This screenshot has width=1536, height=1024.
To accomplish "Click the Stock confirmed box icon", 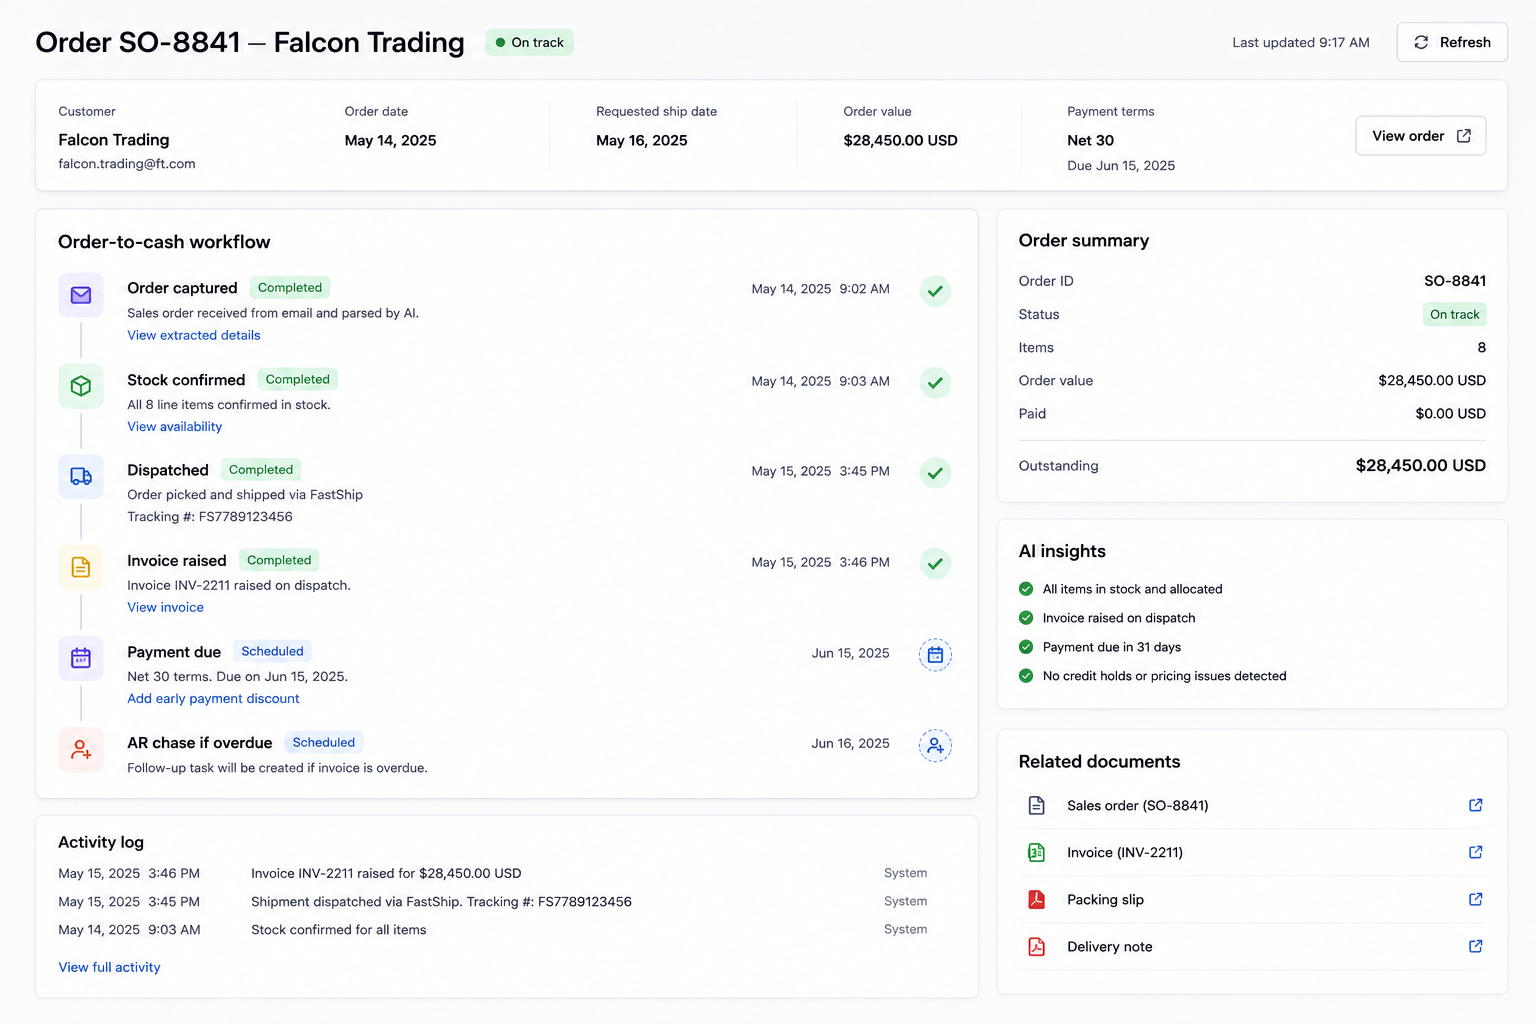I will (x=81, y=386).
